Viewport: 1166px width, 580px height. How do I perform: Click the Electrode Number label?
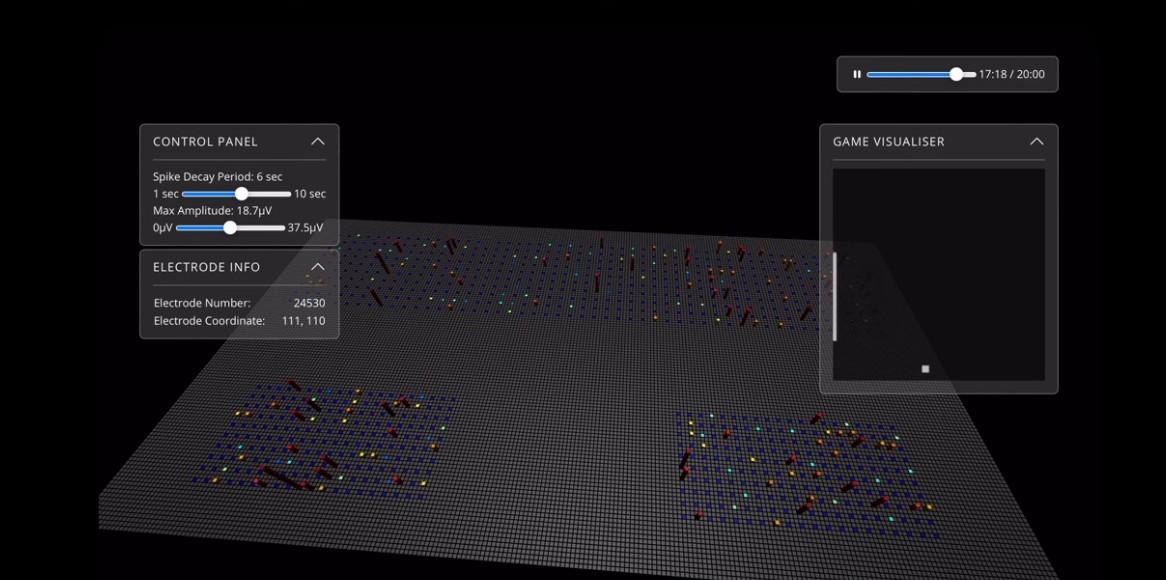[x=202, y=303]
